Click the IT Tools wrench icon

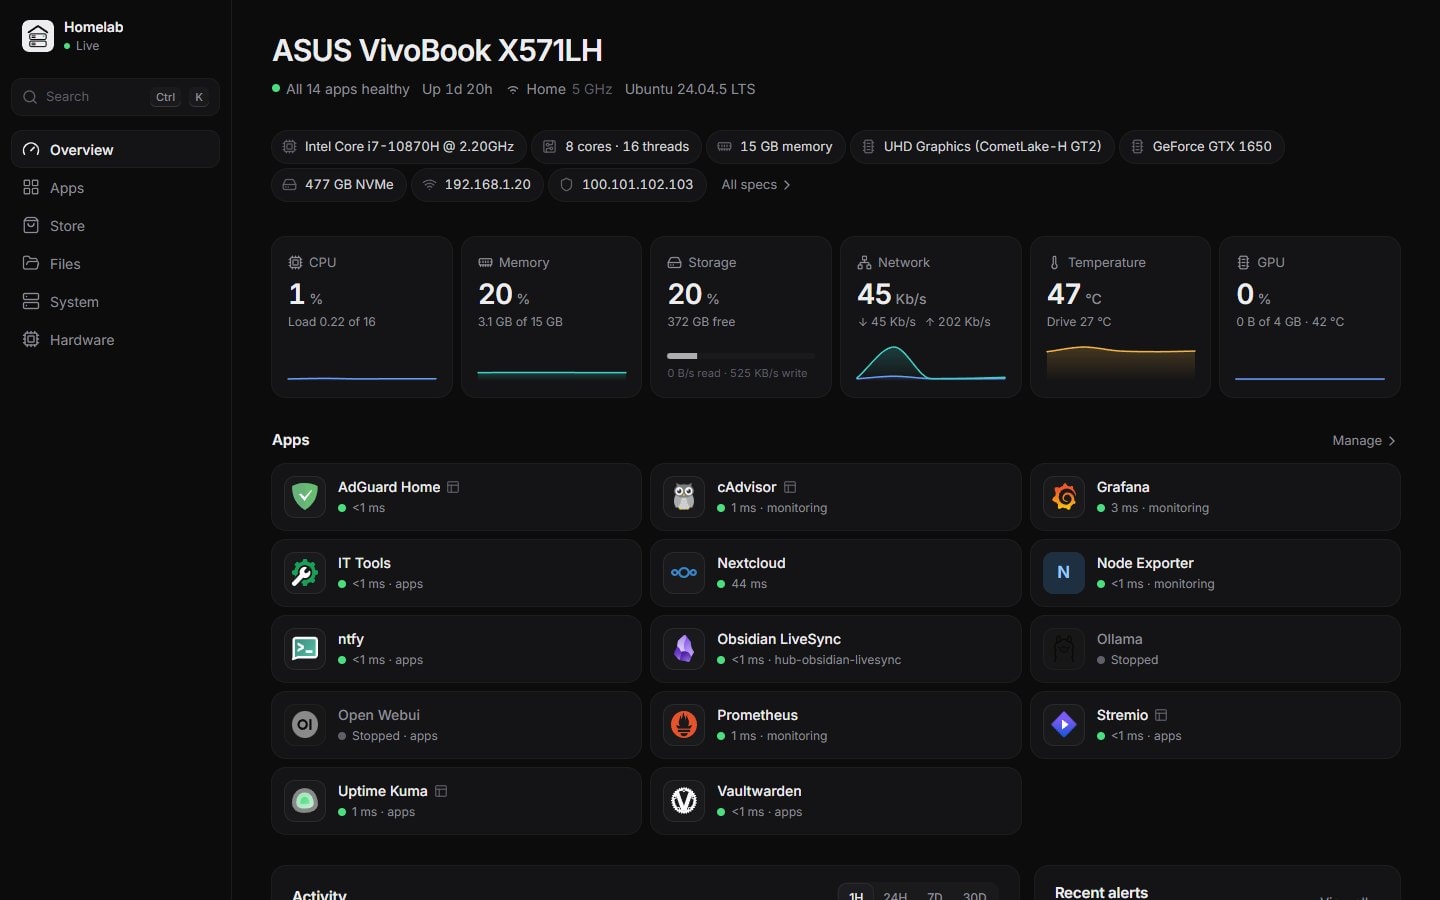pos(305,573)
